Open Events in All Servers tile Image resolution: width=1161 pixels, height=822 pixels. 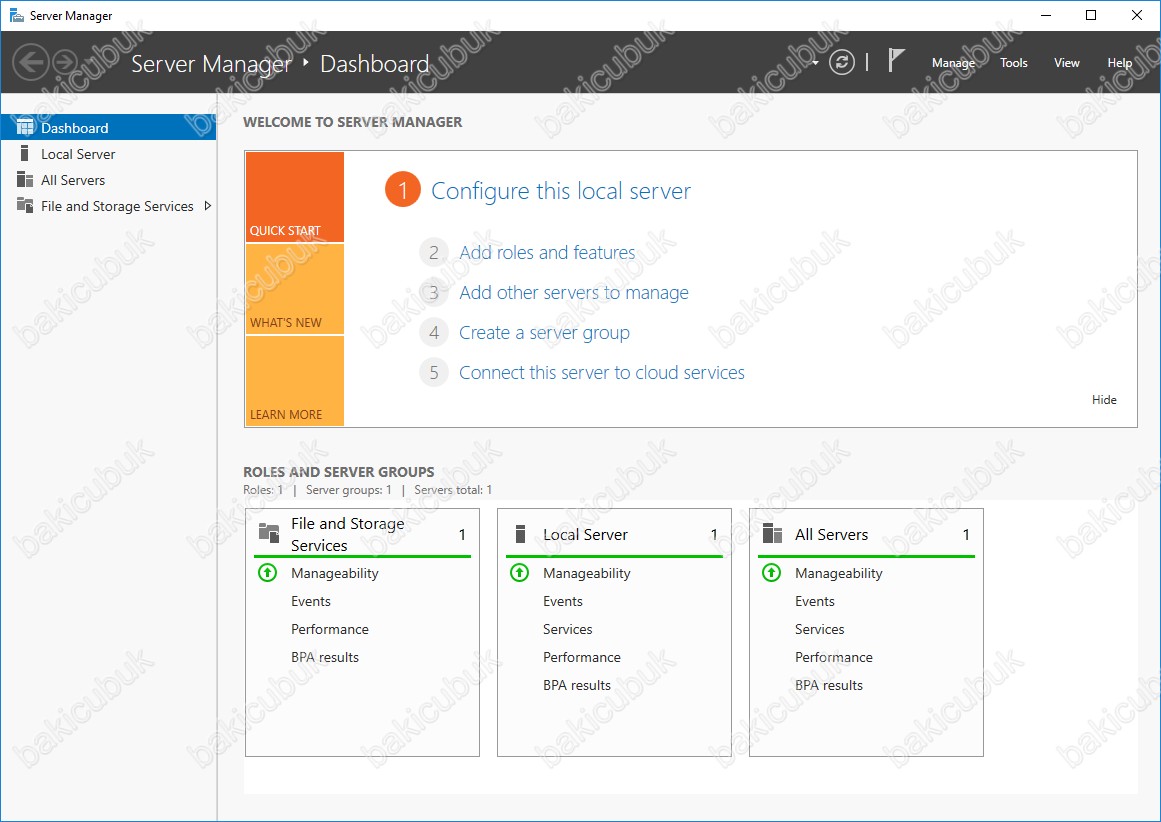815,601
